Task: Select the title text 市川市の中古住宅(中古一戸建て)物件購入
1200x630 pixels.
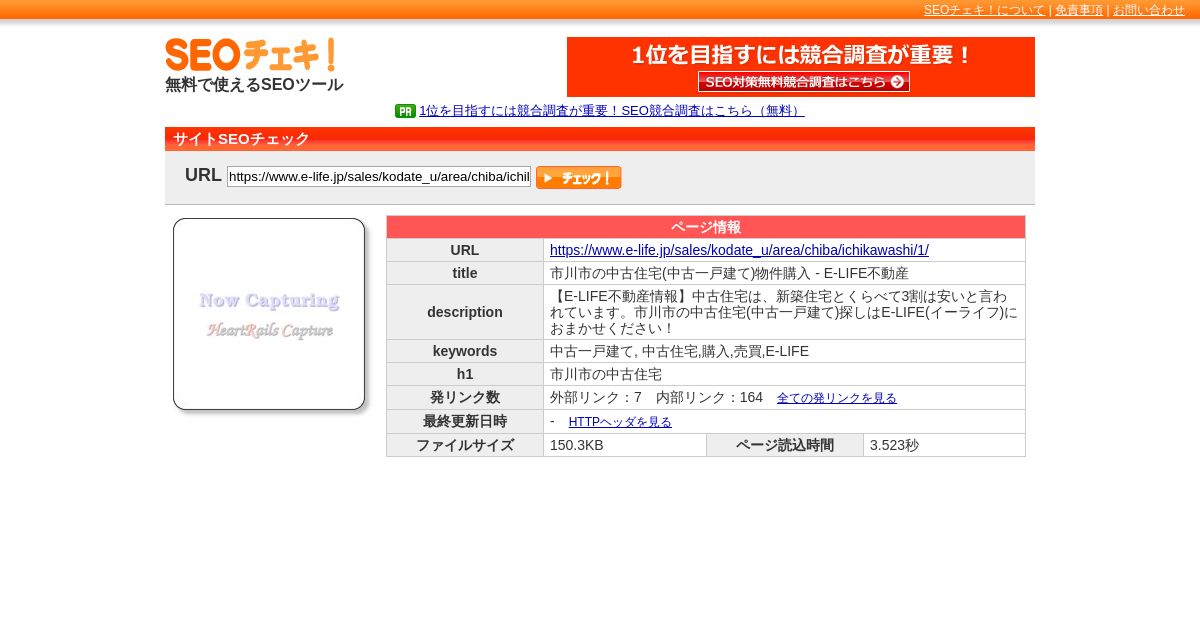Action: (x=678, y=273)
